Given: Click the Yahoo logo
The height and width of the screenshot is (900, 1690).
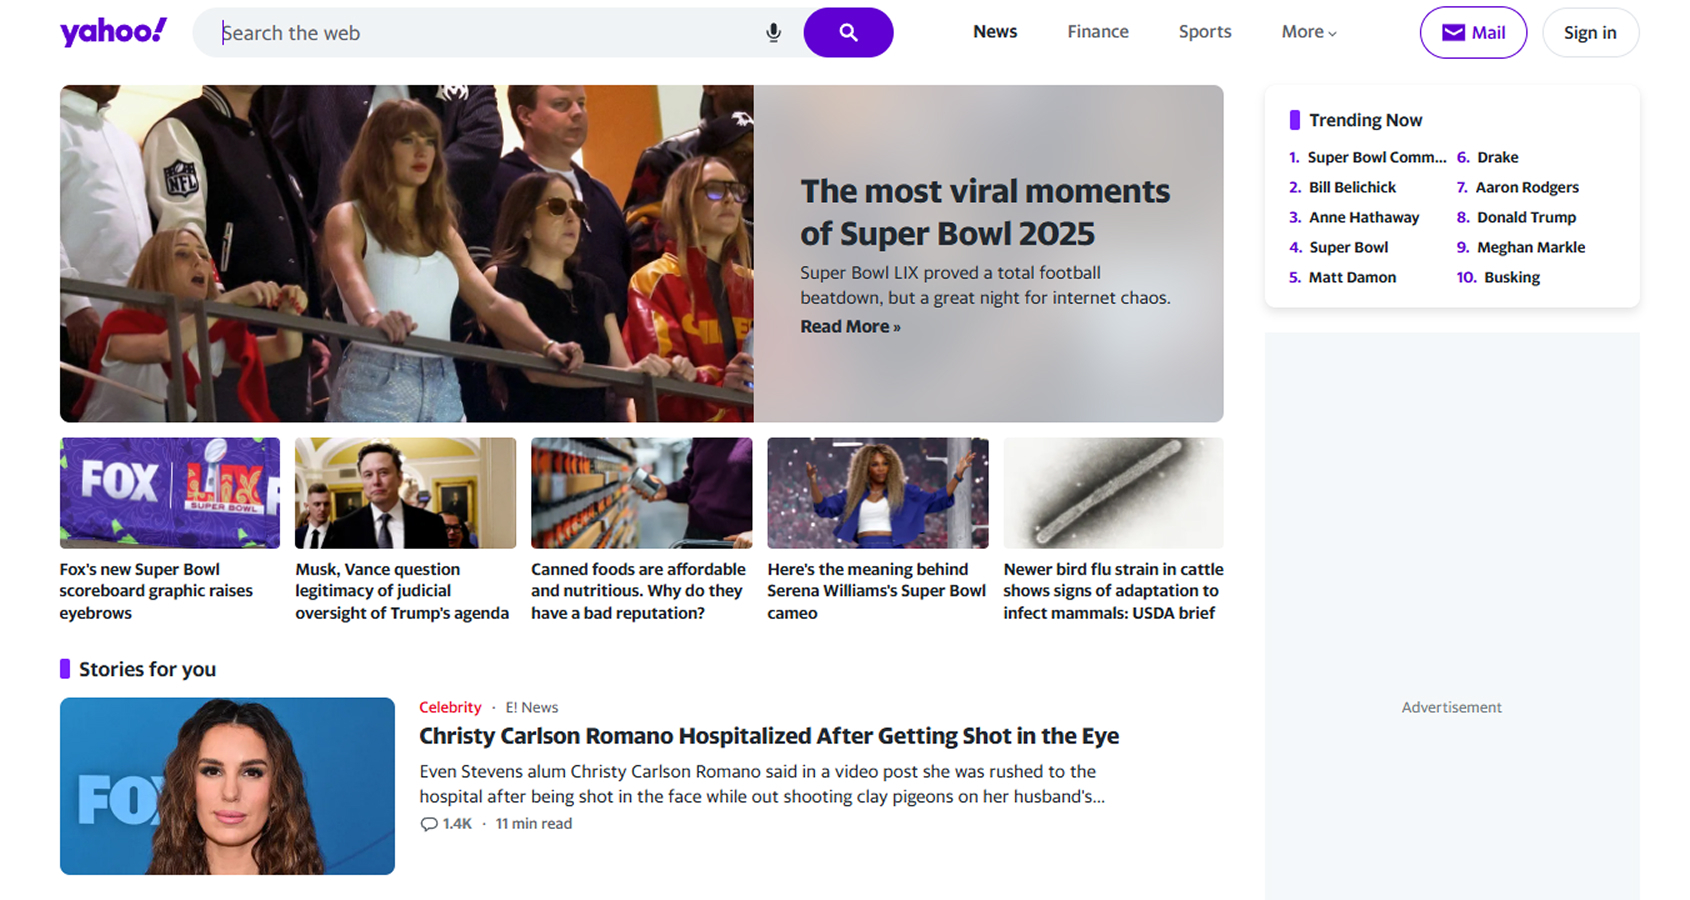Looking at the screenshot, I should [x=113, y=32].
